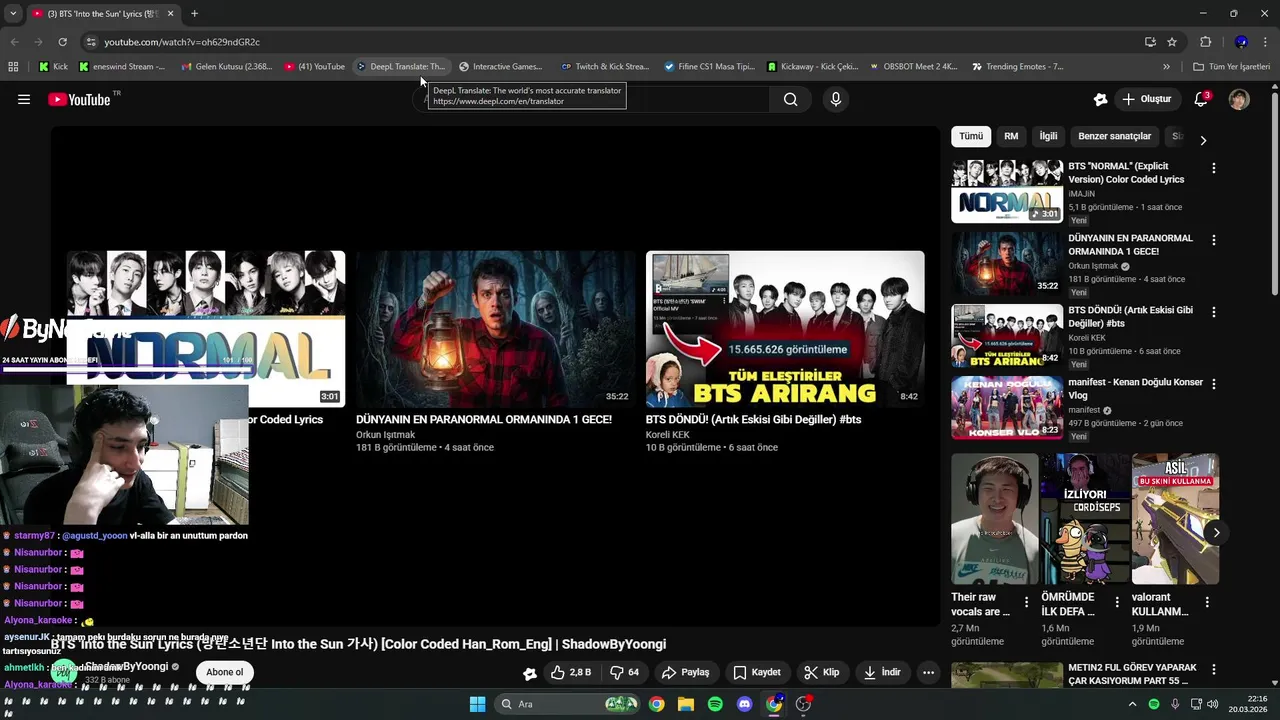Open the Tüm Yer İşaretleri folder

pos(1231,67)
